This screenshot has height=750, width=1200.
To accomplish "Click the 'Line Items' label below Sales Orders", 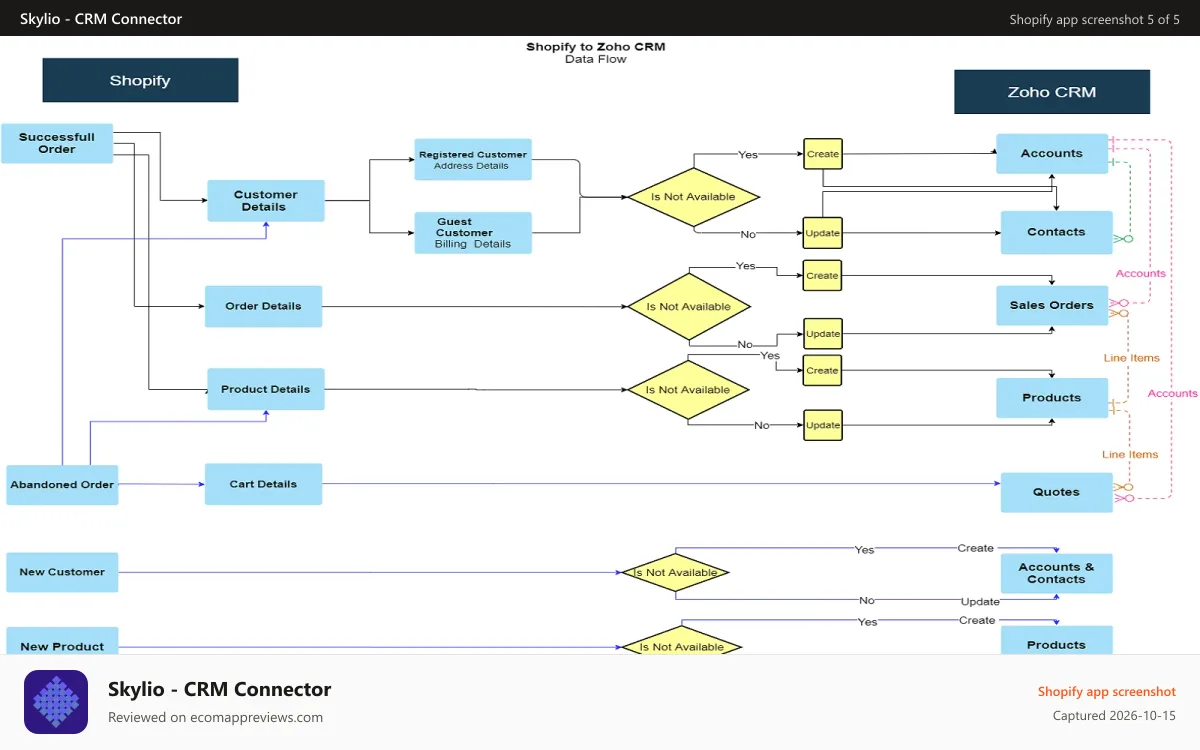I will (x=1132, y=358).
